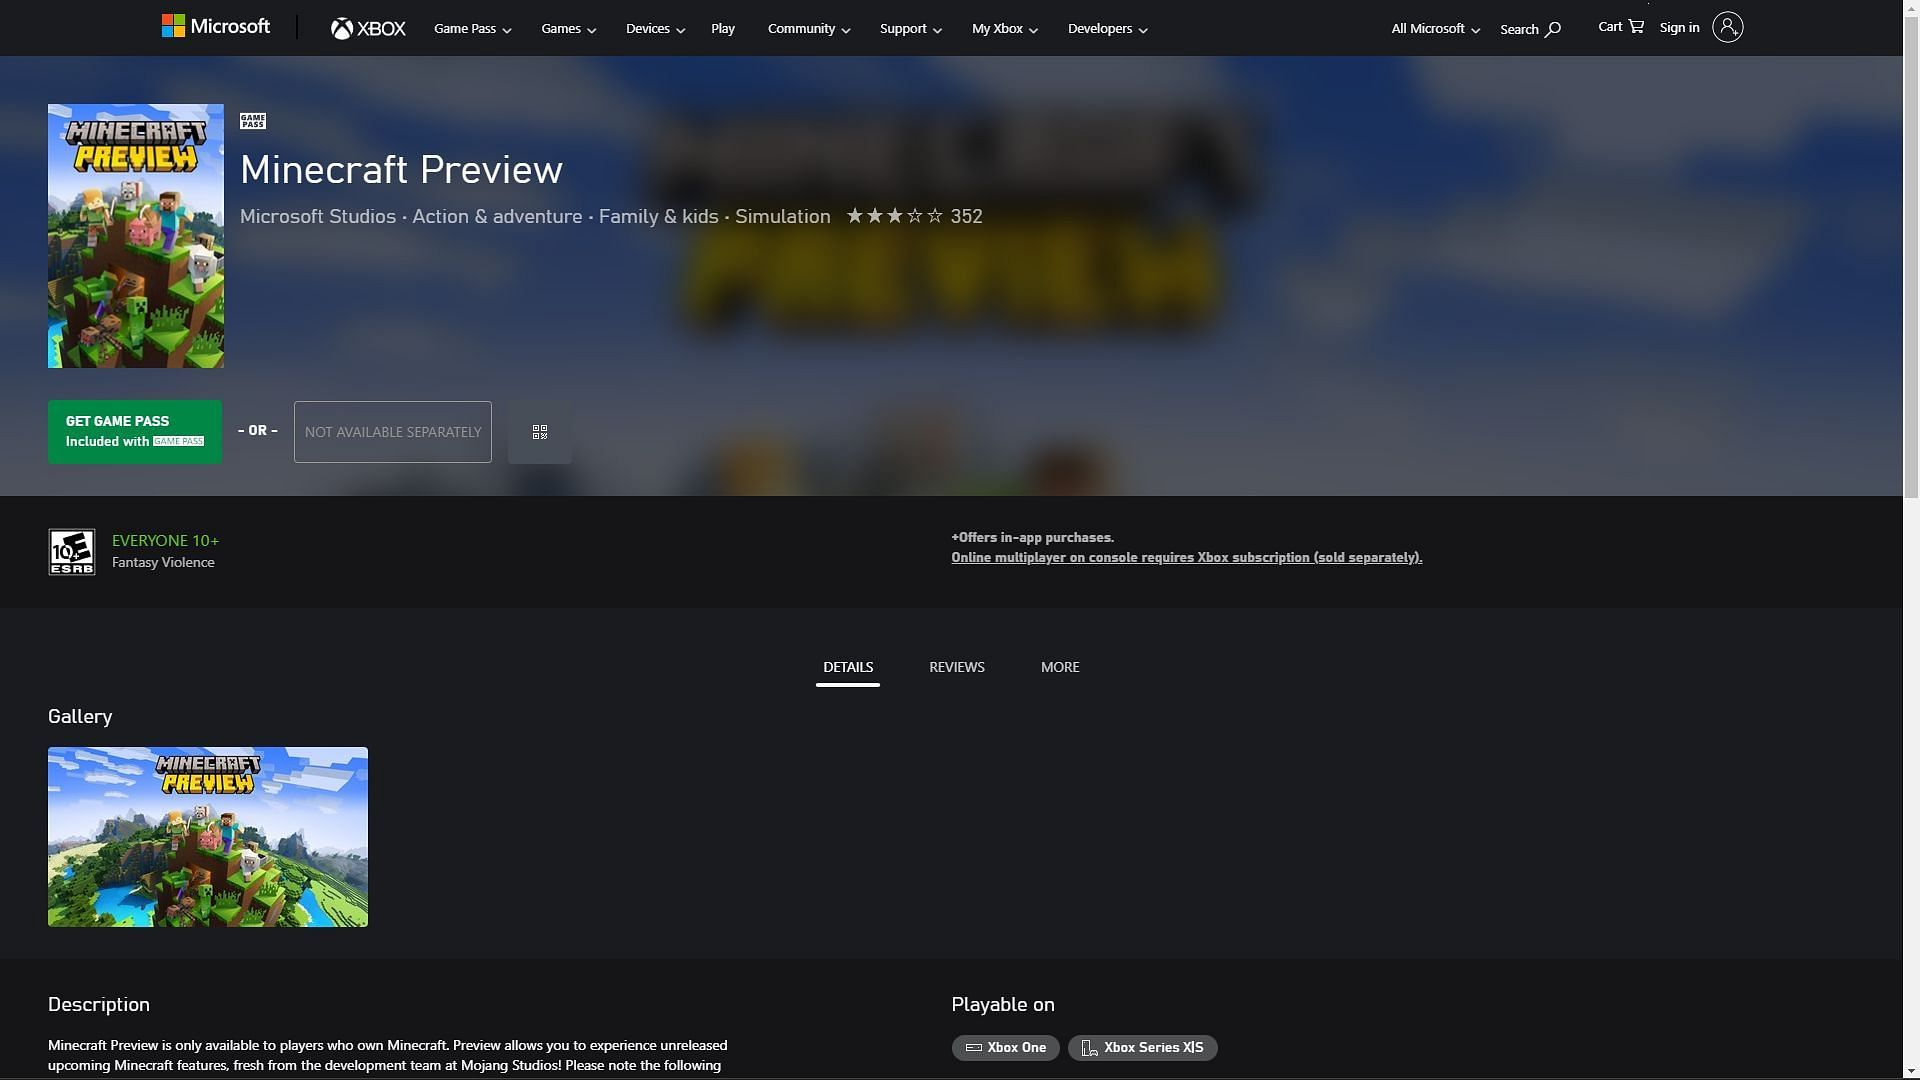The width and height of the screenshot is (1920, 1080).
Task: Open the online multiplayer subscription link
Action: click(x=1187, y=557)
